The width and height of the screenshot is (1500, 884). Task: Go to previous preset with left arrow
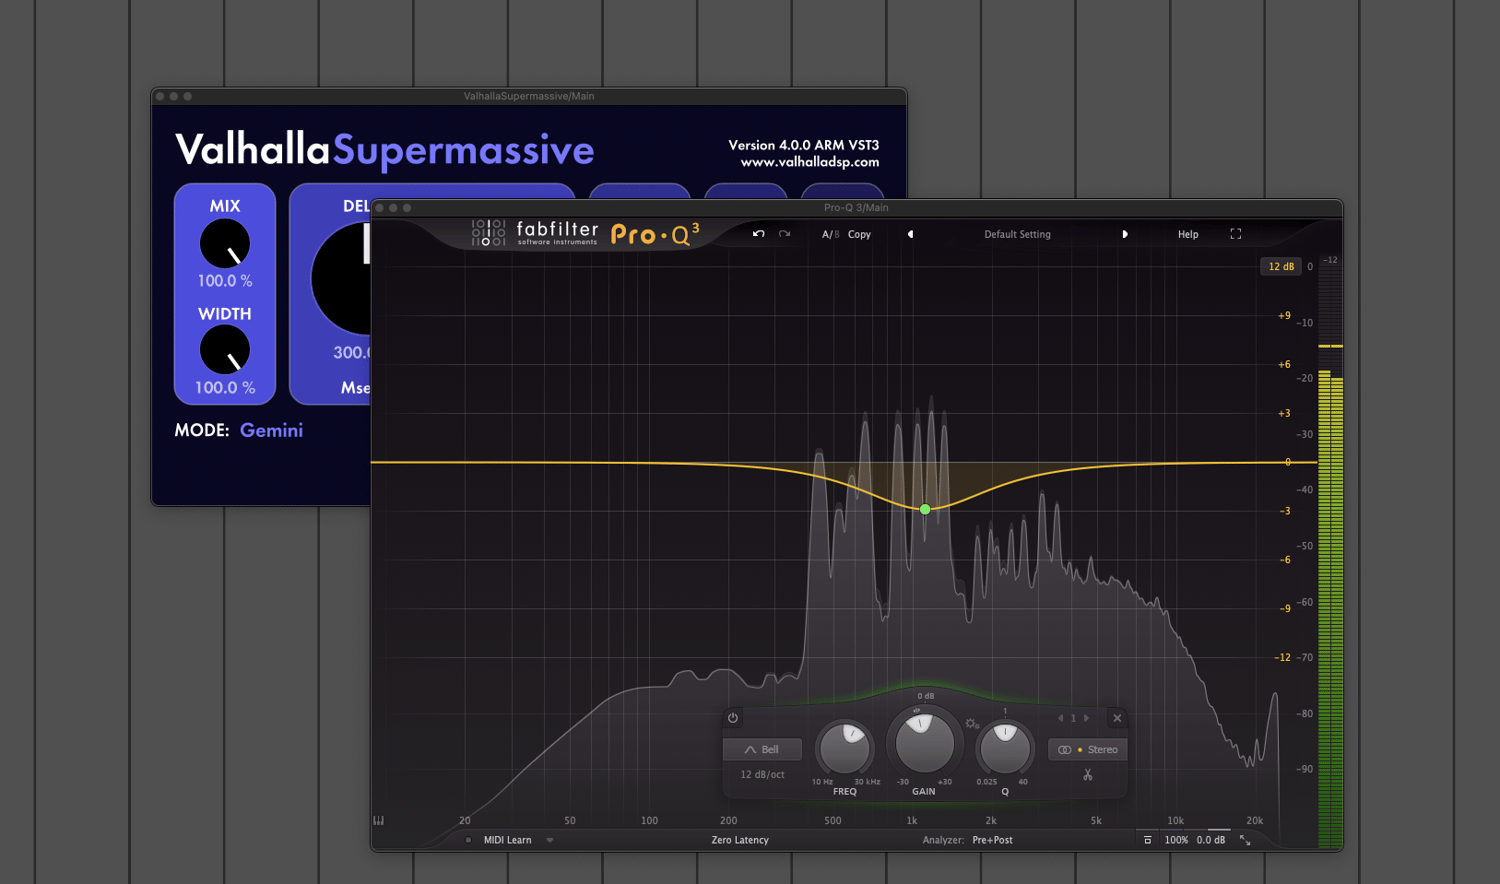coord(910,234)
